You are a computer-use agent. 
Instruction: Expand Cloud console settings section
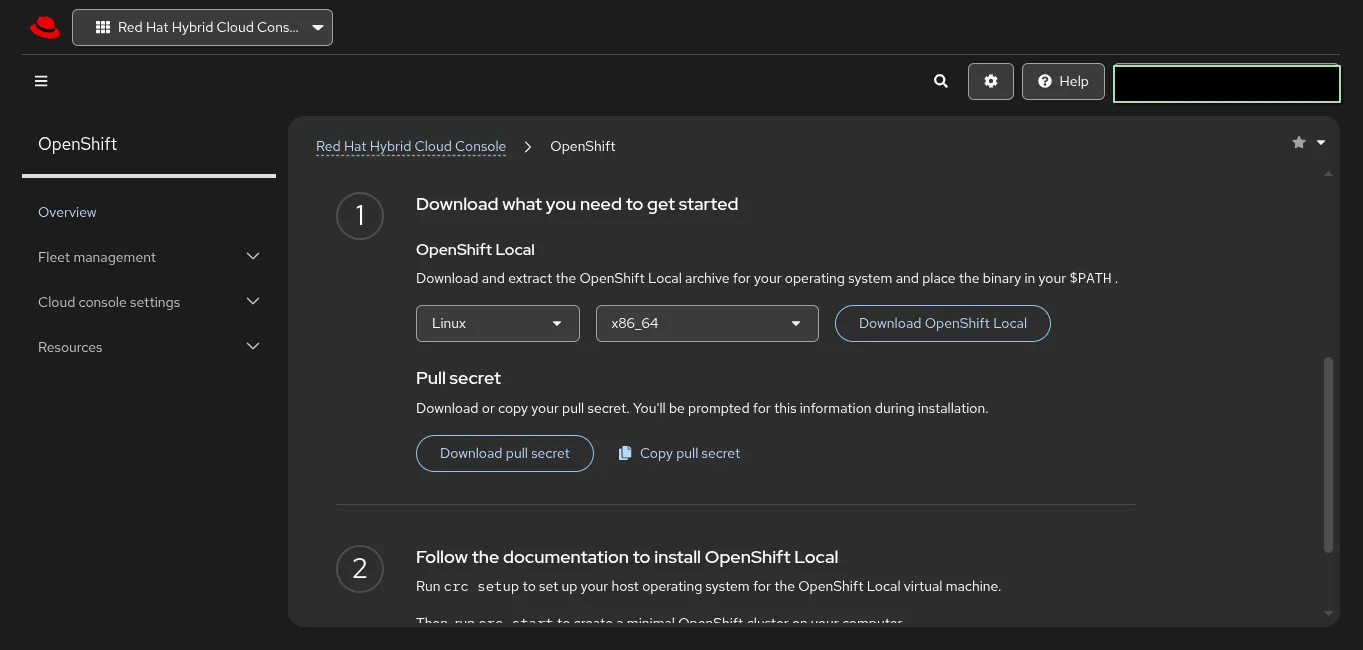[x=149, y=302]
